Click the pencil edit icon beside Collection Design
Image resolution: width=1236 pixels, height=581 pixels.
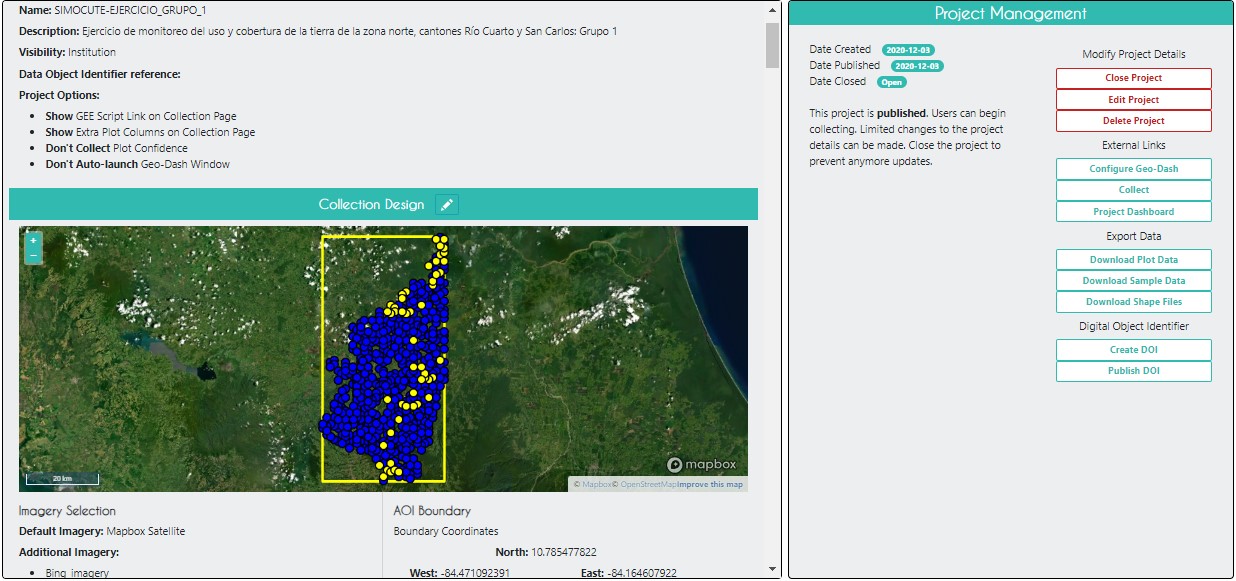pyautogui.click(x=447, y=205)
